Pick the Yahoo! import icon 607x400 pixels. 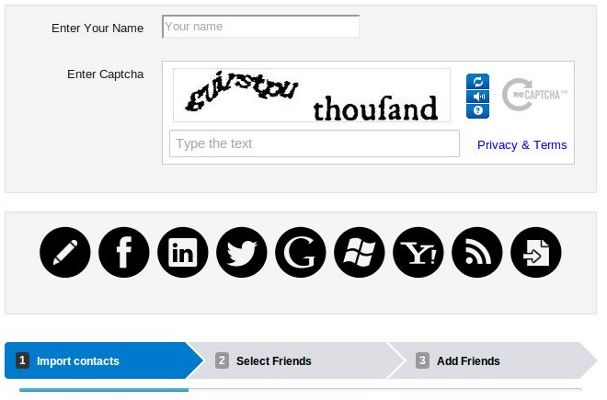(418, 252)
